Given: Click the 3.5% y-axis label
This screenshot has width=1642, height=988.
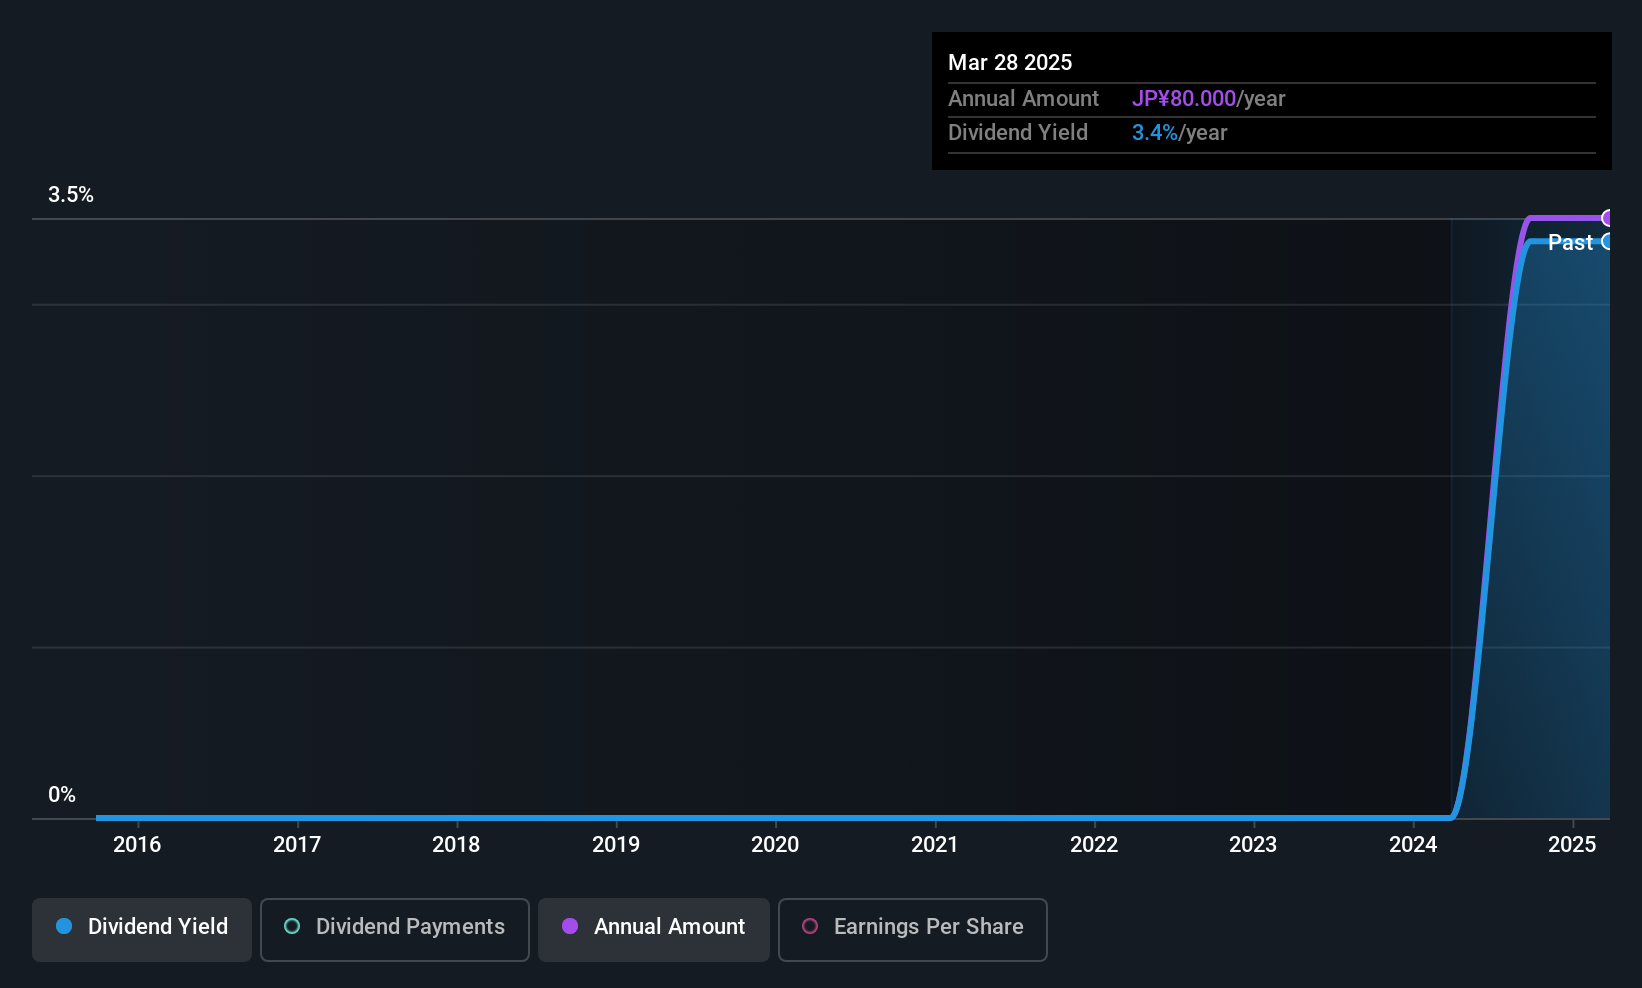Looking at the screenshot, I should click(71, 195).
